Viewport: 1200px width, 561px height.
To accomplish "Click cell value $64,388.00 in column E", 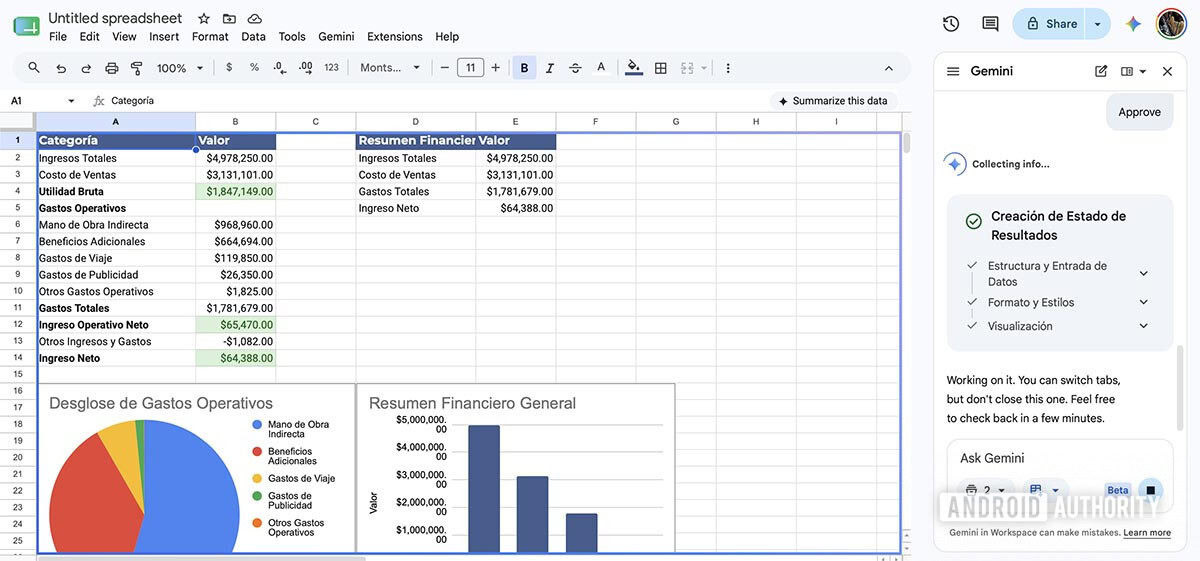I will click(x=516, y=209).
